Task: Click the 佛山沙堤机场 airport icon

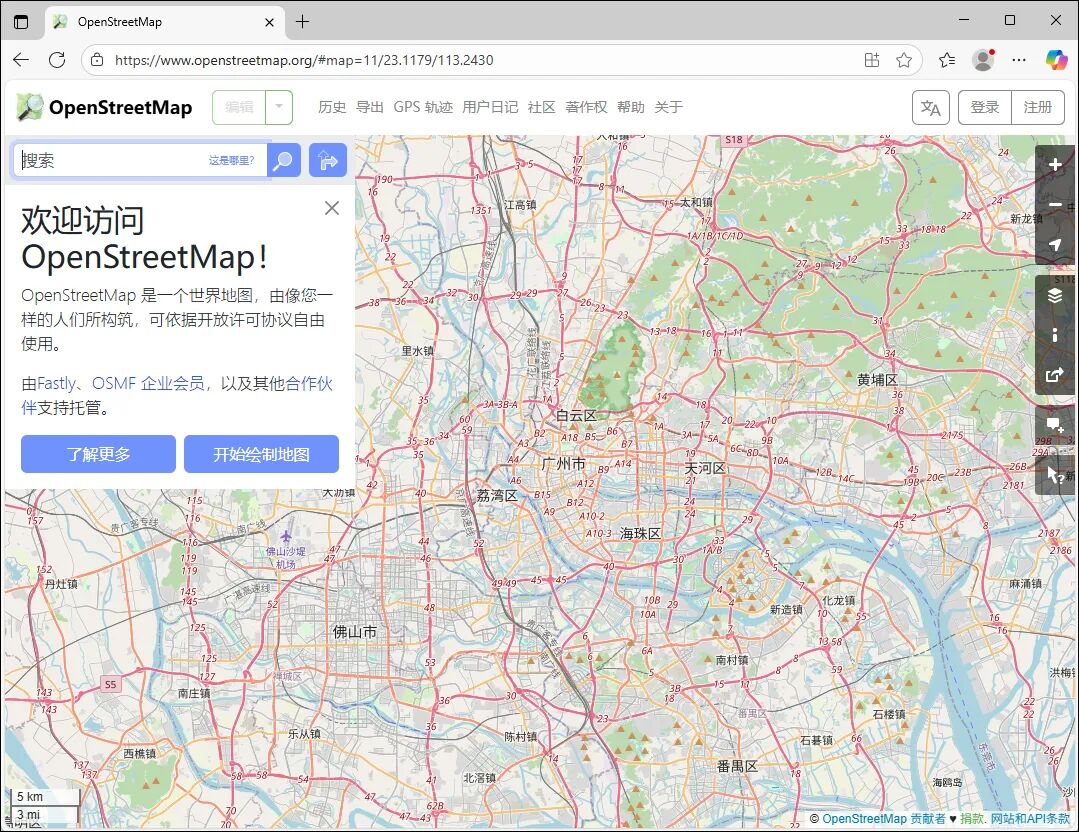Action: 286,536
